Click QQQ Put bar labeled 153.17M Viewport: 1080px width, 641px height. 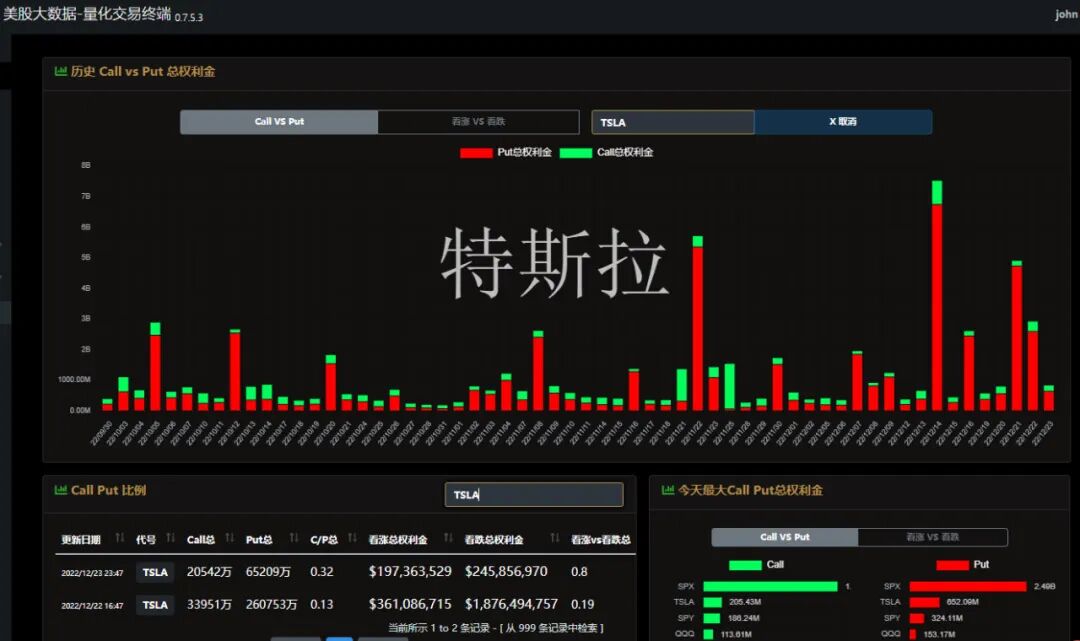913,634
